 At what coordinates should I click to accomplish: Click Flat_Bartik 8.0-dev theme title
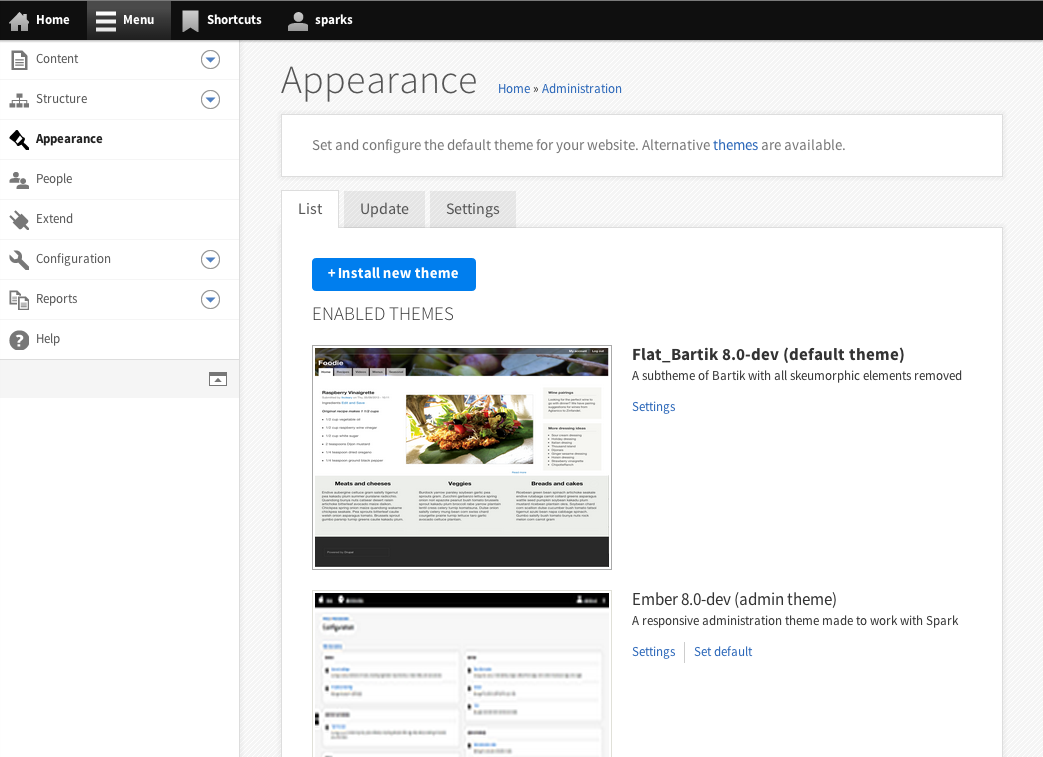(768, 355)
